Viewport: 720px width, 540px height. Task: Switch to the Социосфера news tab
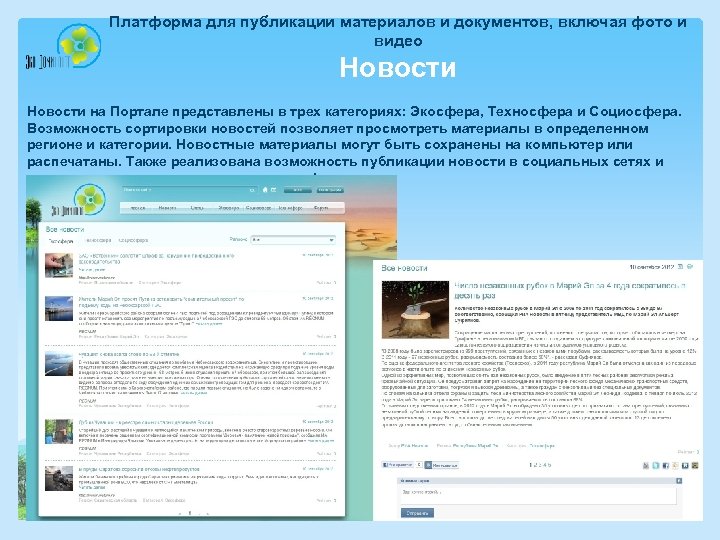tap(133, 240)
